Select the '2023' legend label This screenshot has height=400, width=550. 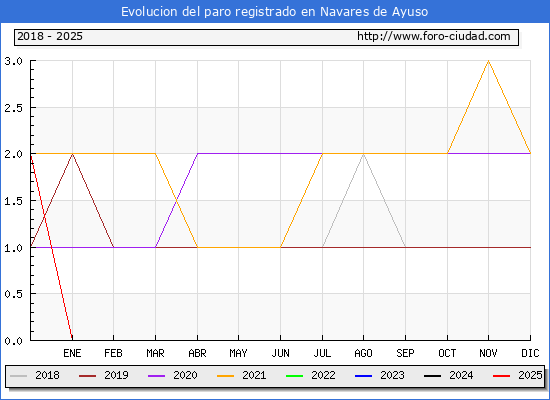[x=393, y=375]
